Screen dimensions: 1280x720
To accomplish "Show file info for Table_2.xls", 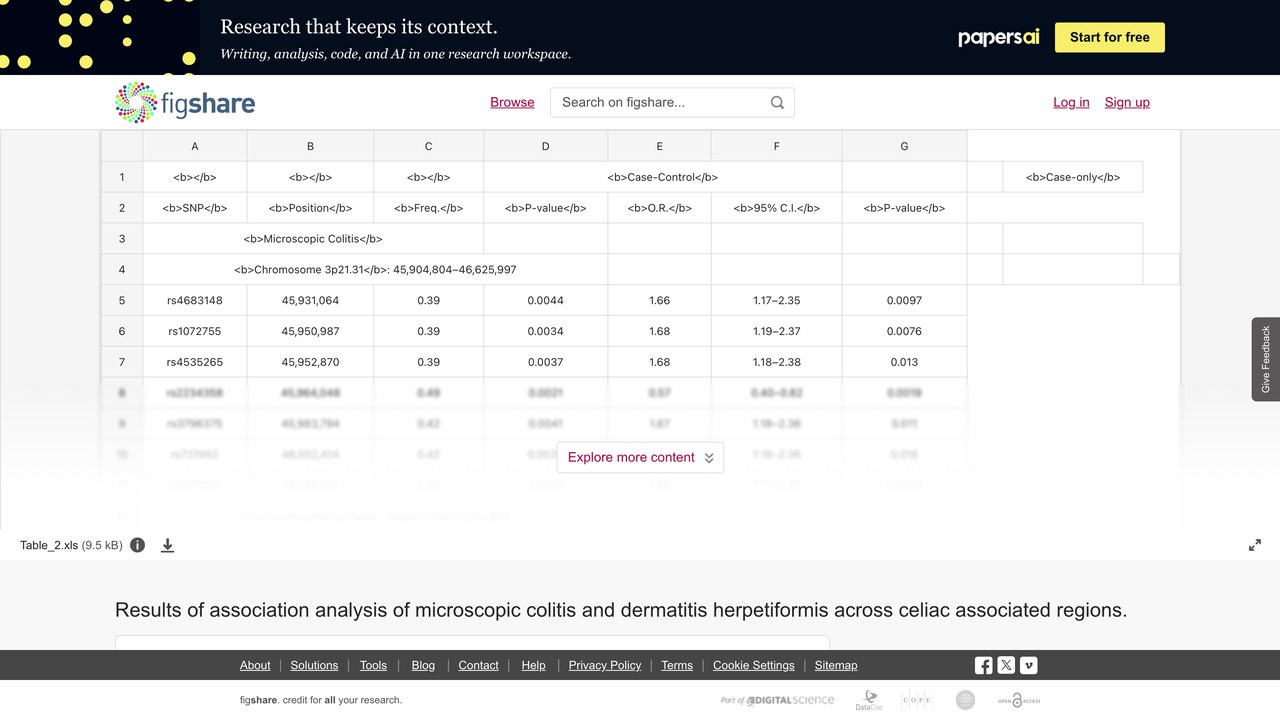I will point(138,545).
